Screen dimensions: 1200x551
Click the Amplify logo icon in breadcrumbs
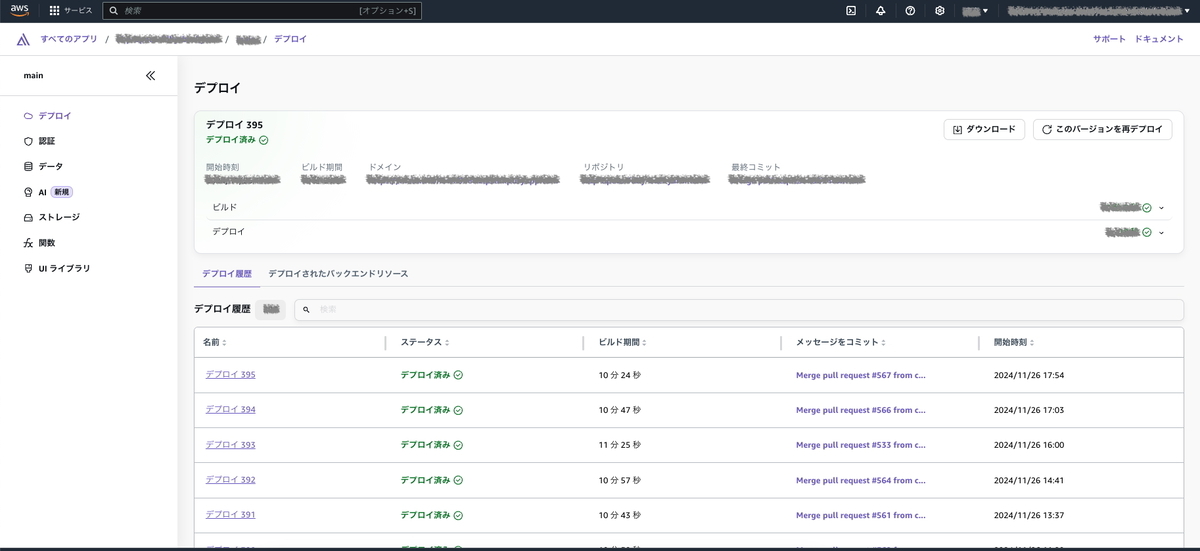23,39
